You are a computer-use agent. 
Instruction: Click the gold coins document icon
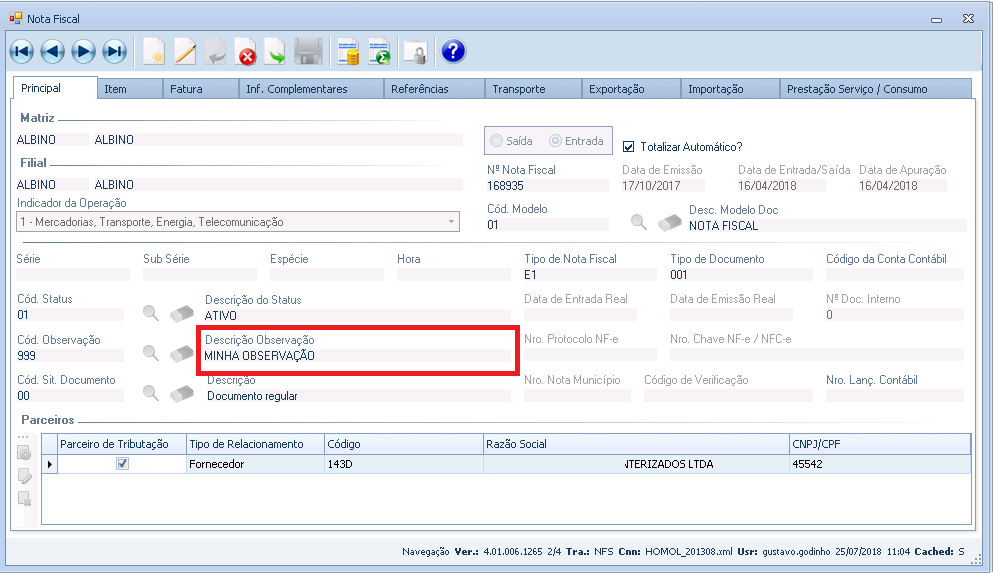coord(347,52)
